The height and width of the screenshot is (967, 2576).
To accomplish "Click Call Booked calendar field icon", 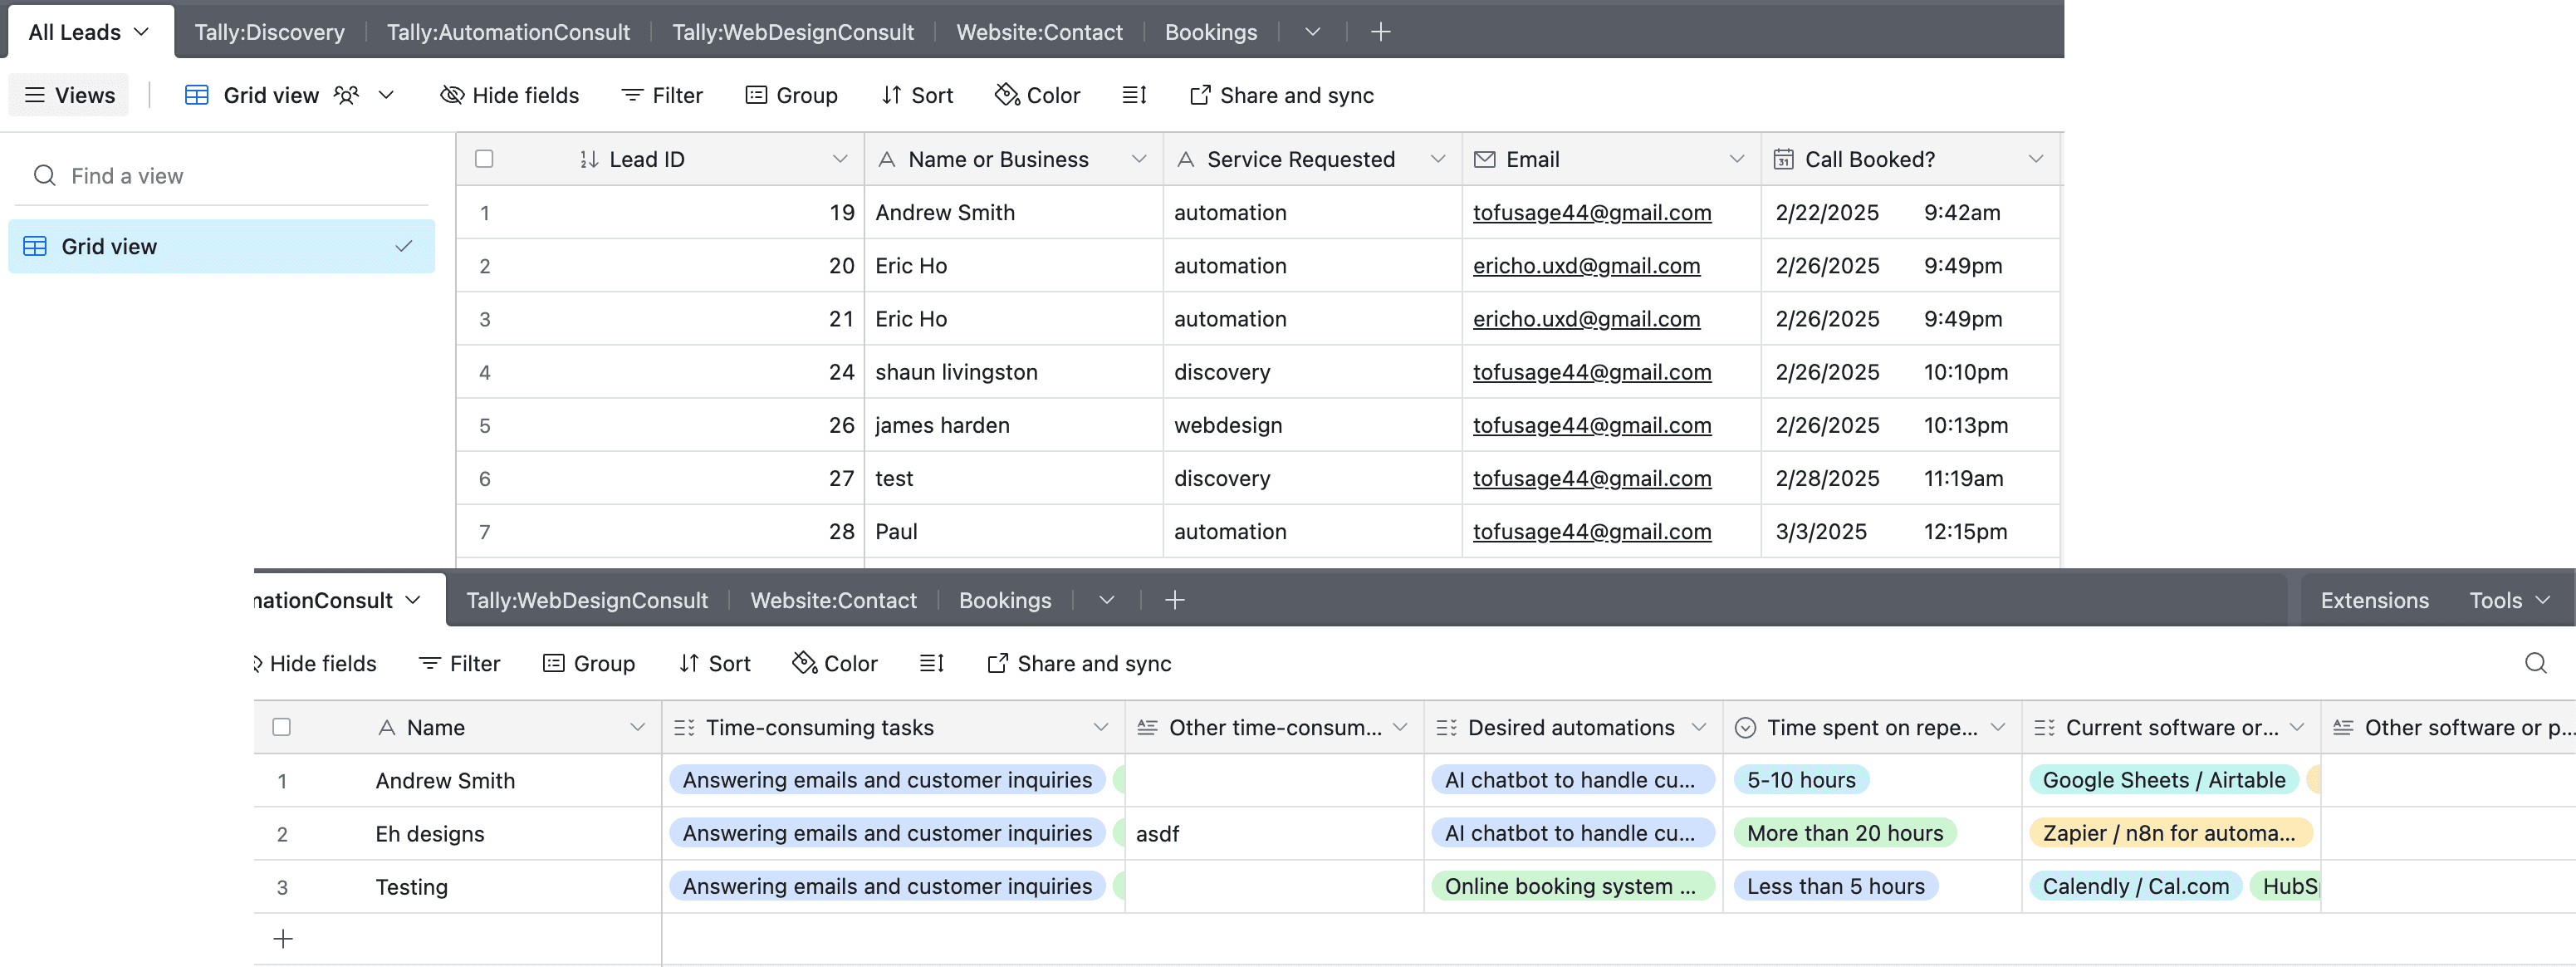I will [x=1783, y=159].
